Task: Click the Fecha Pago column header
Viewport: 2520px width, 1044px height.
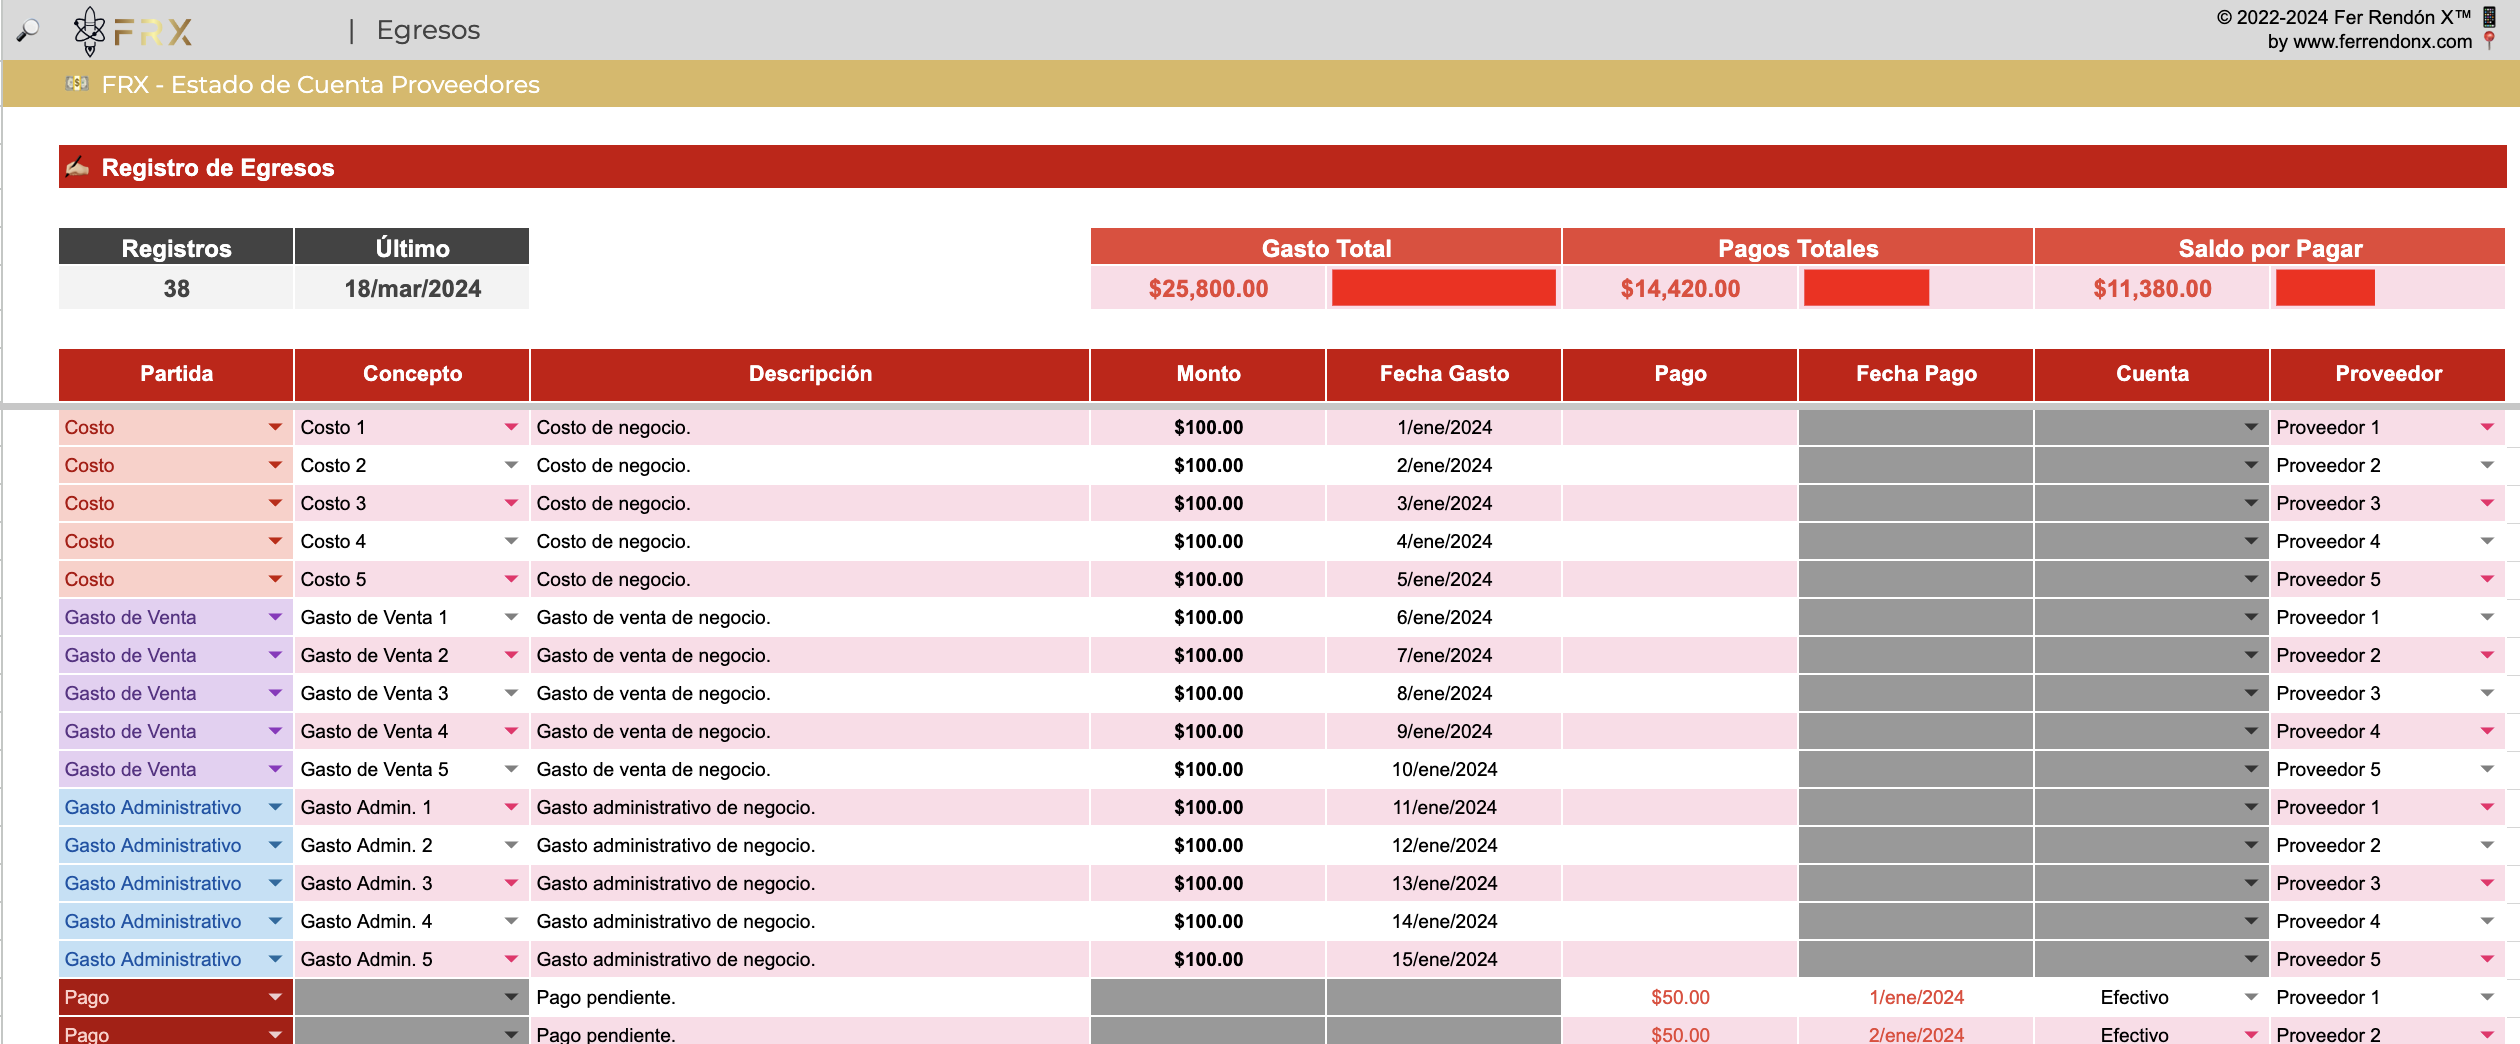Action: [x=1916, y=374]
